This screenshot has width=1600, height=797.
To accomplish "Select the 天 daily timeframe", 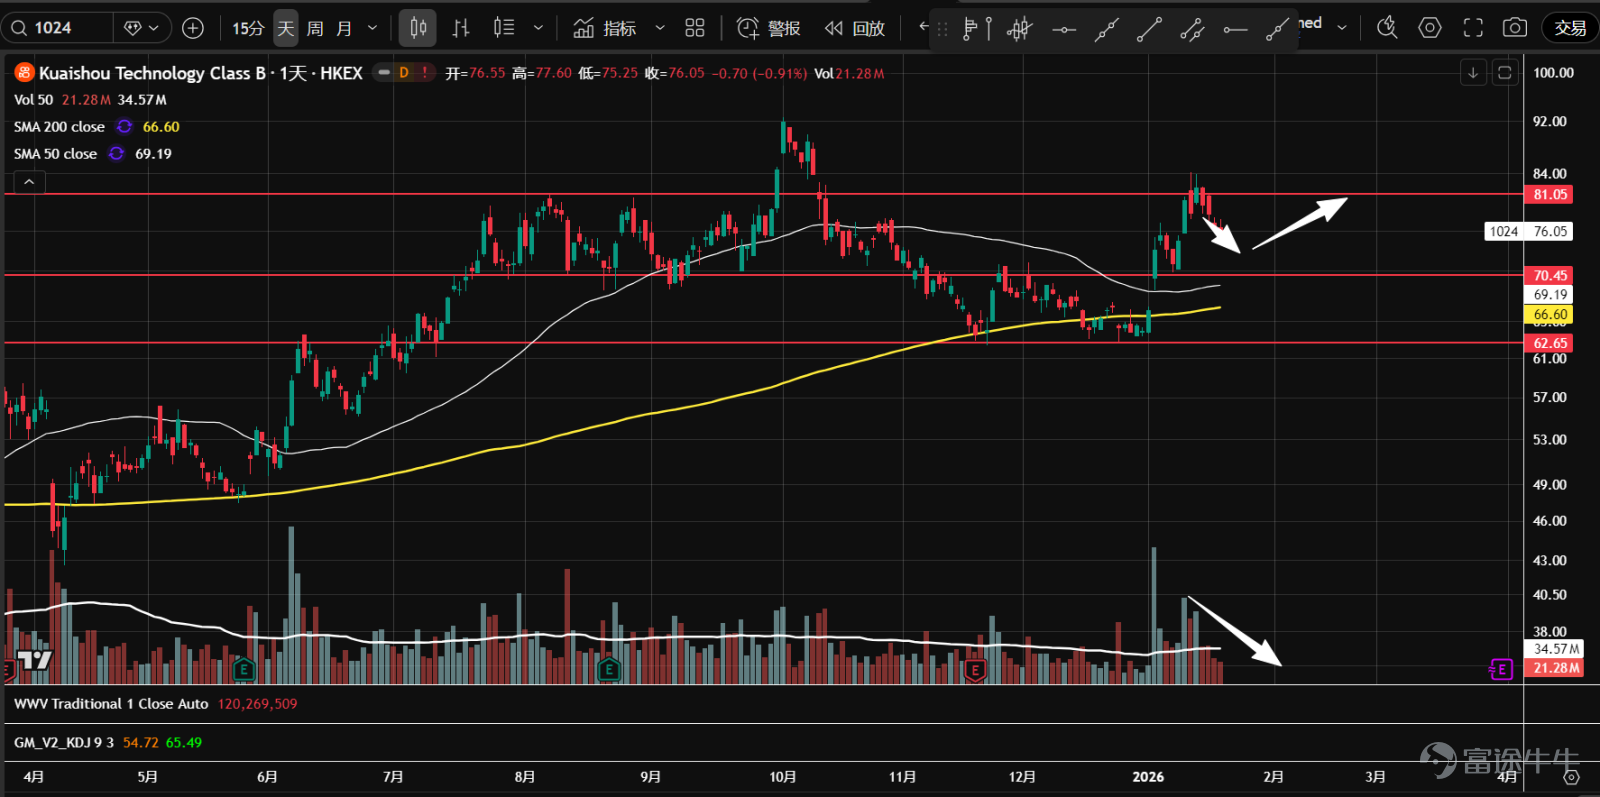I will click(x=286, y=28).
